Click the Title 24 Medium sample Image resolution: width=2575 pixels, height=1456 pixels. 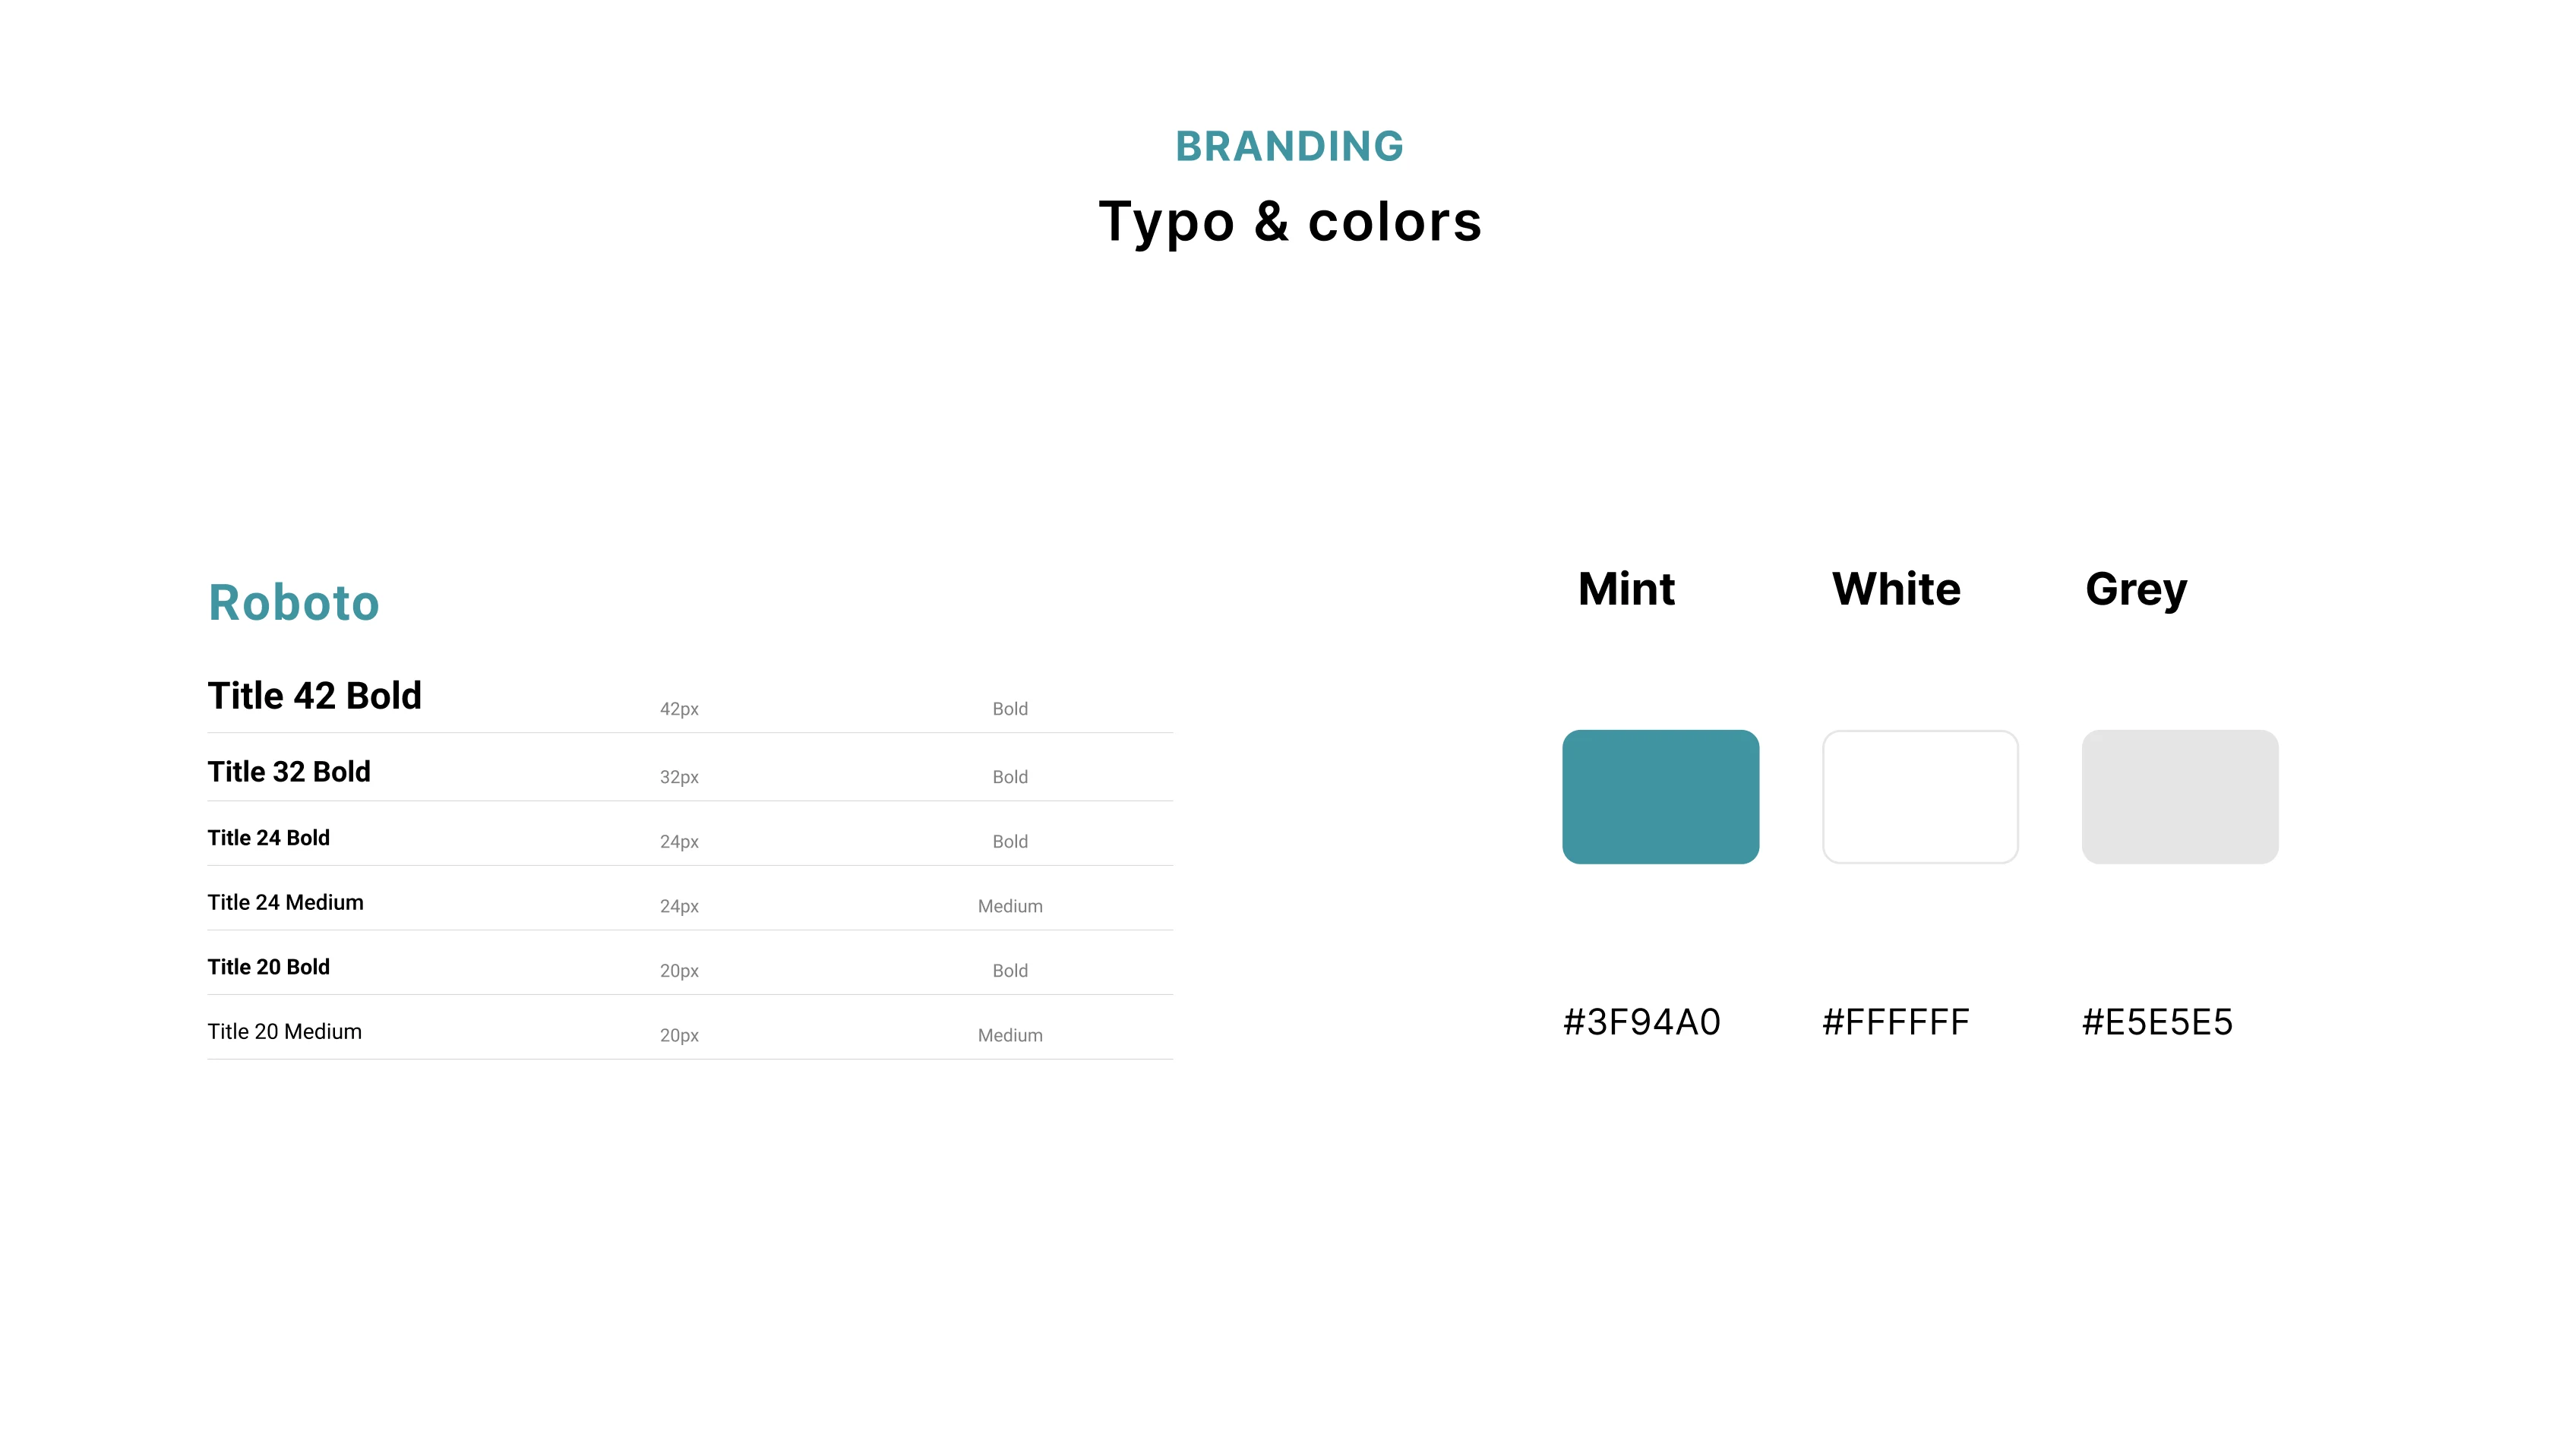coord(286,902)
